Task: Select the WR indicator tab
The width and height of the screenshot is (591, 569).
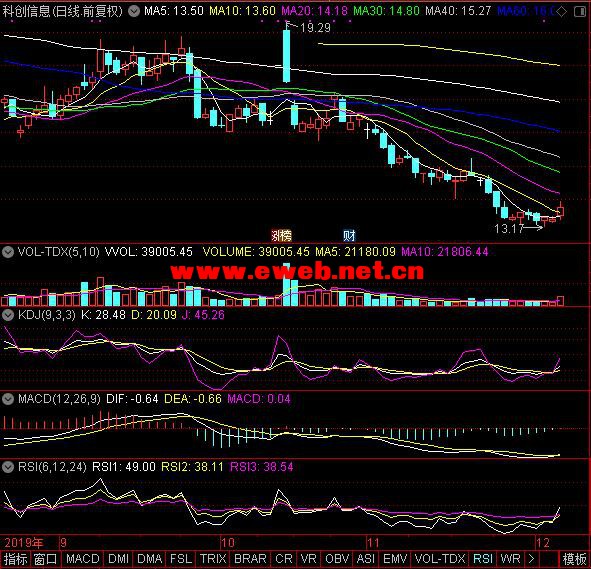Action: pyautogui.click(x=510, y=558)
